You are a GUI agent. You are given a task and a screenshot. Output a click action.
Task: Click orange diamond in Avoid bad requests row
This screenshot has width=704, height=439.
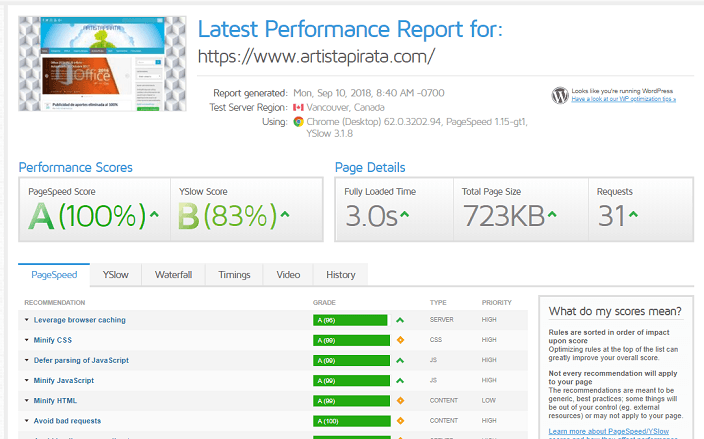(400, 421)
